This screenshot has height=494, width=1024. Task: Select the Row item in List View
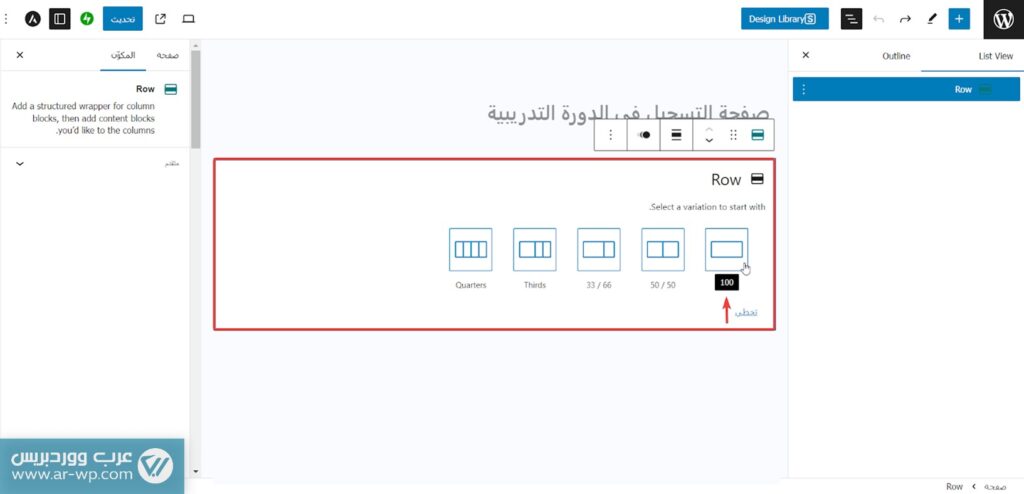(x=906, y=90)
